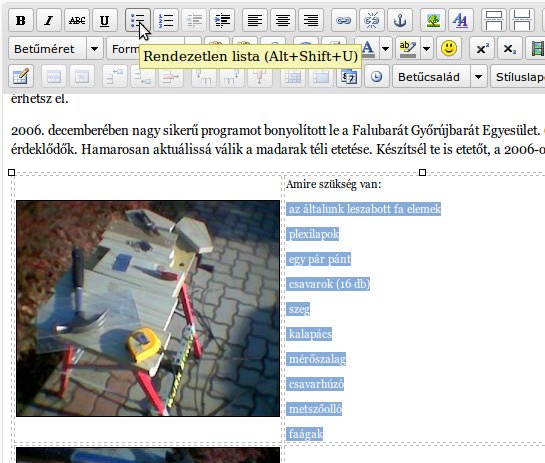This screenshot has width=545, height=463.
Task: Open the Stíluslap styles selector
Action: pyautogui.click(x=518, y=76)
